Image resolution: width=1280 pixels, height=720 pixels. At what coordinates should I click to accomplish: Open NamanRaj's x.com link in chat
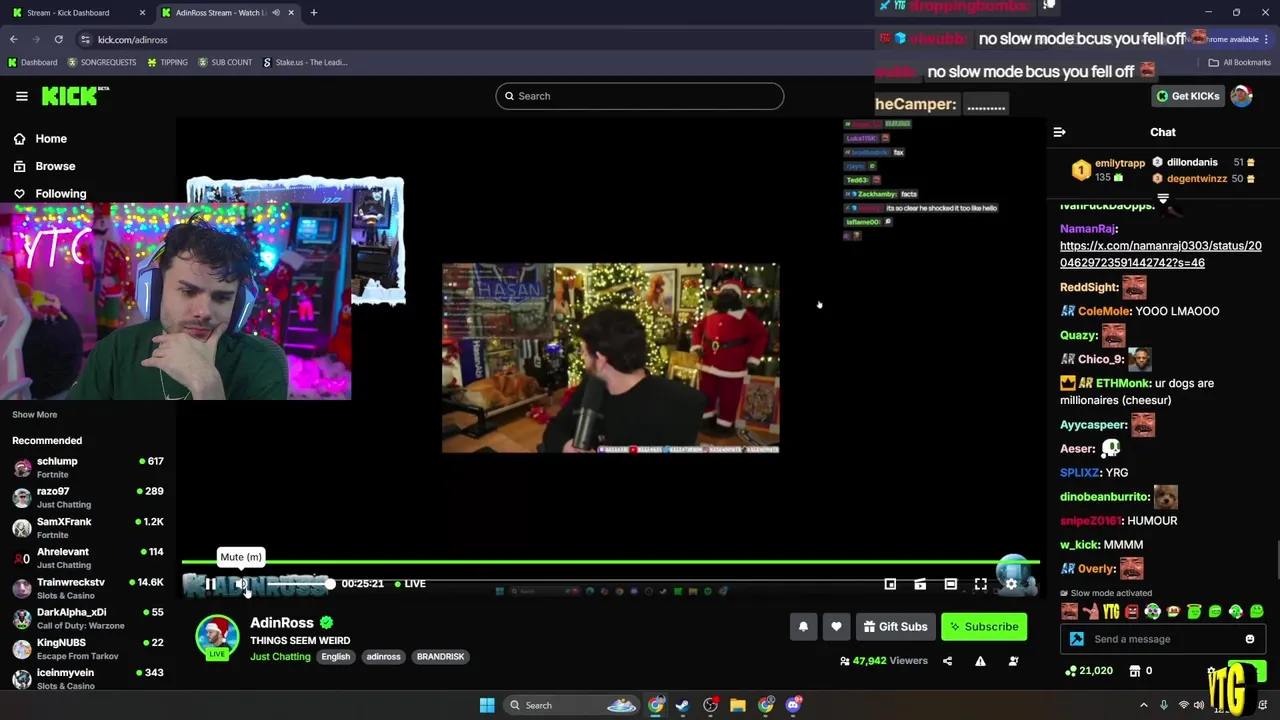coord(1160,254)
